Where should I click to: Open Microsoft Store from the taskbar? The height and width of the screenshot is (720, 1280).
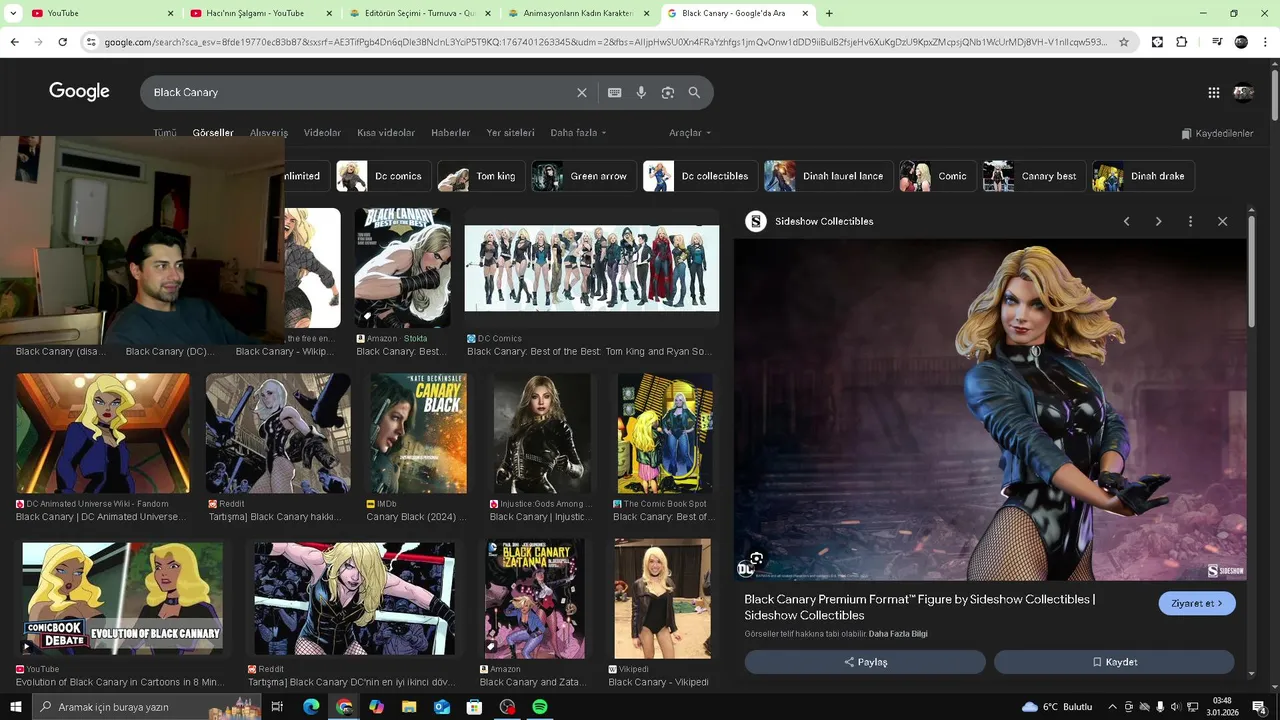[x=474, y=707]
